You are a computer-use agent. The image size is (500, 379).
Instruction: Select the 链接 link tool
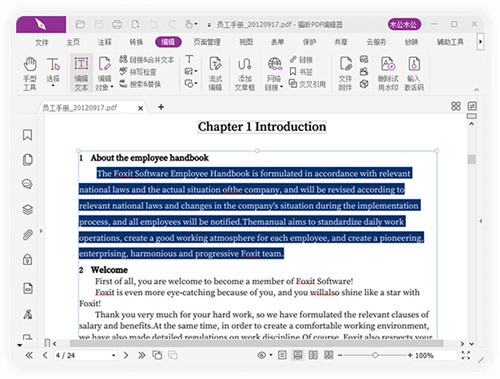tap(301, 60)
